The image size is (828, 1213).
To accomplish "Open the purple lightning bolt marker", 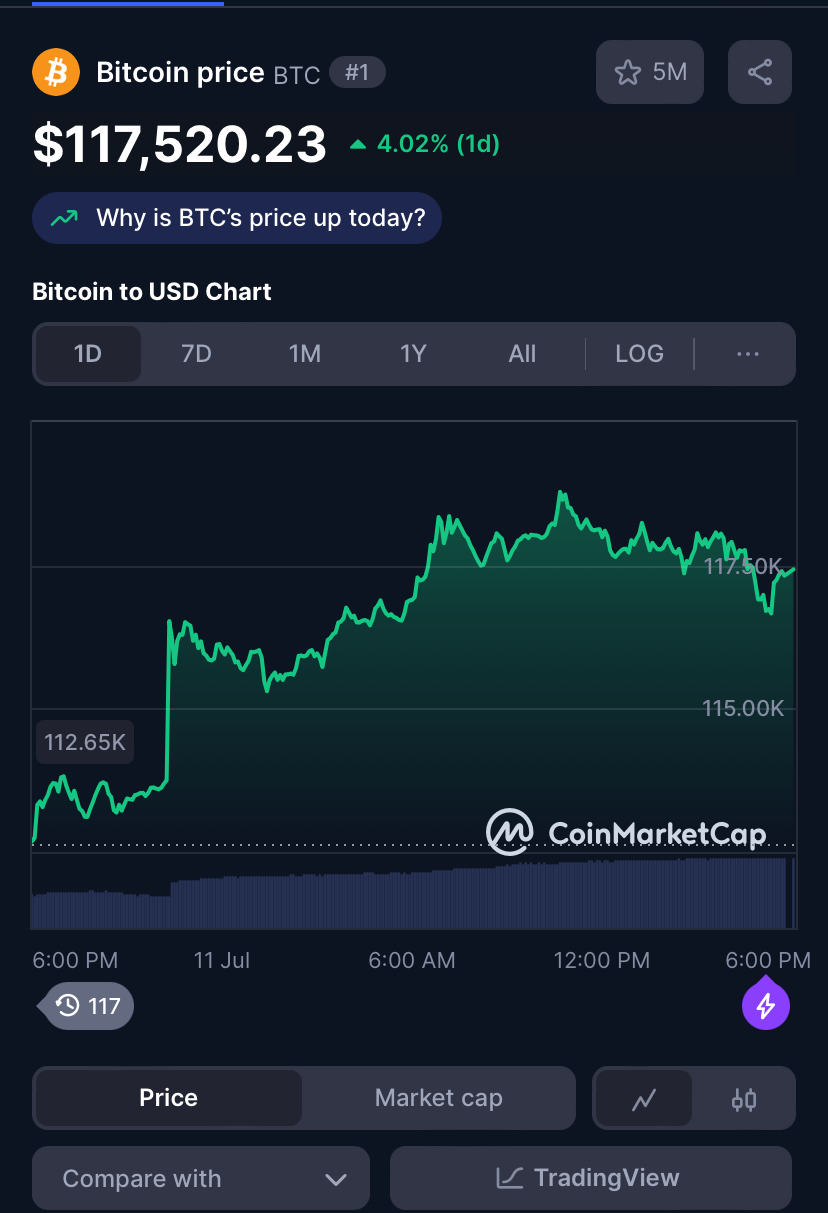I will coord(766,1004).
